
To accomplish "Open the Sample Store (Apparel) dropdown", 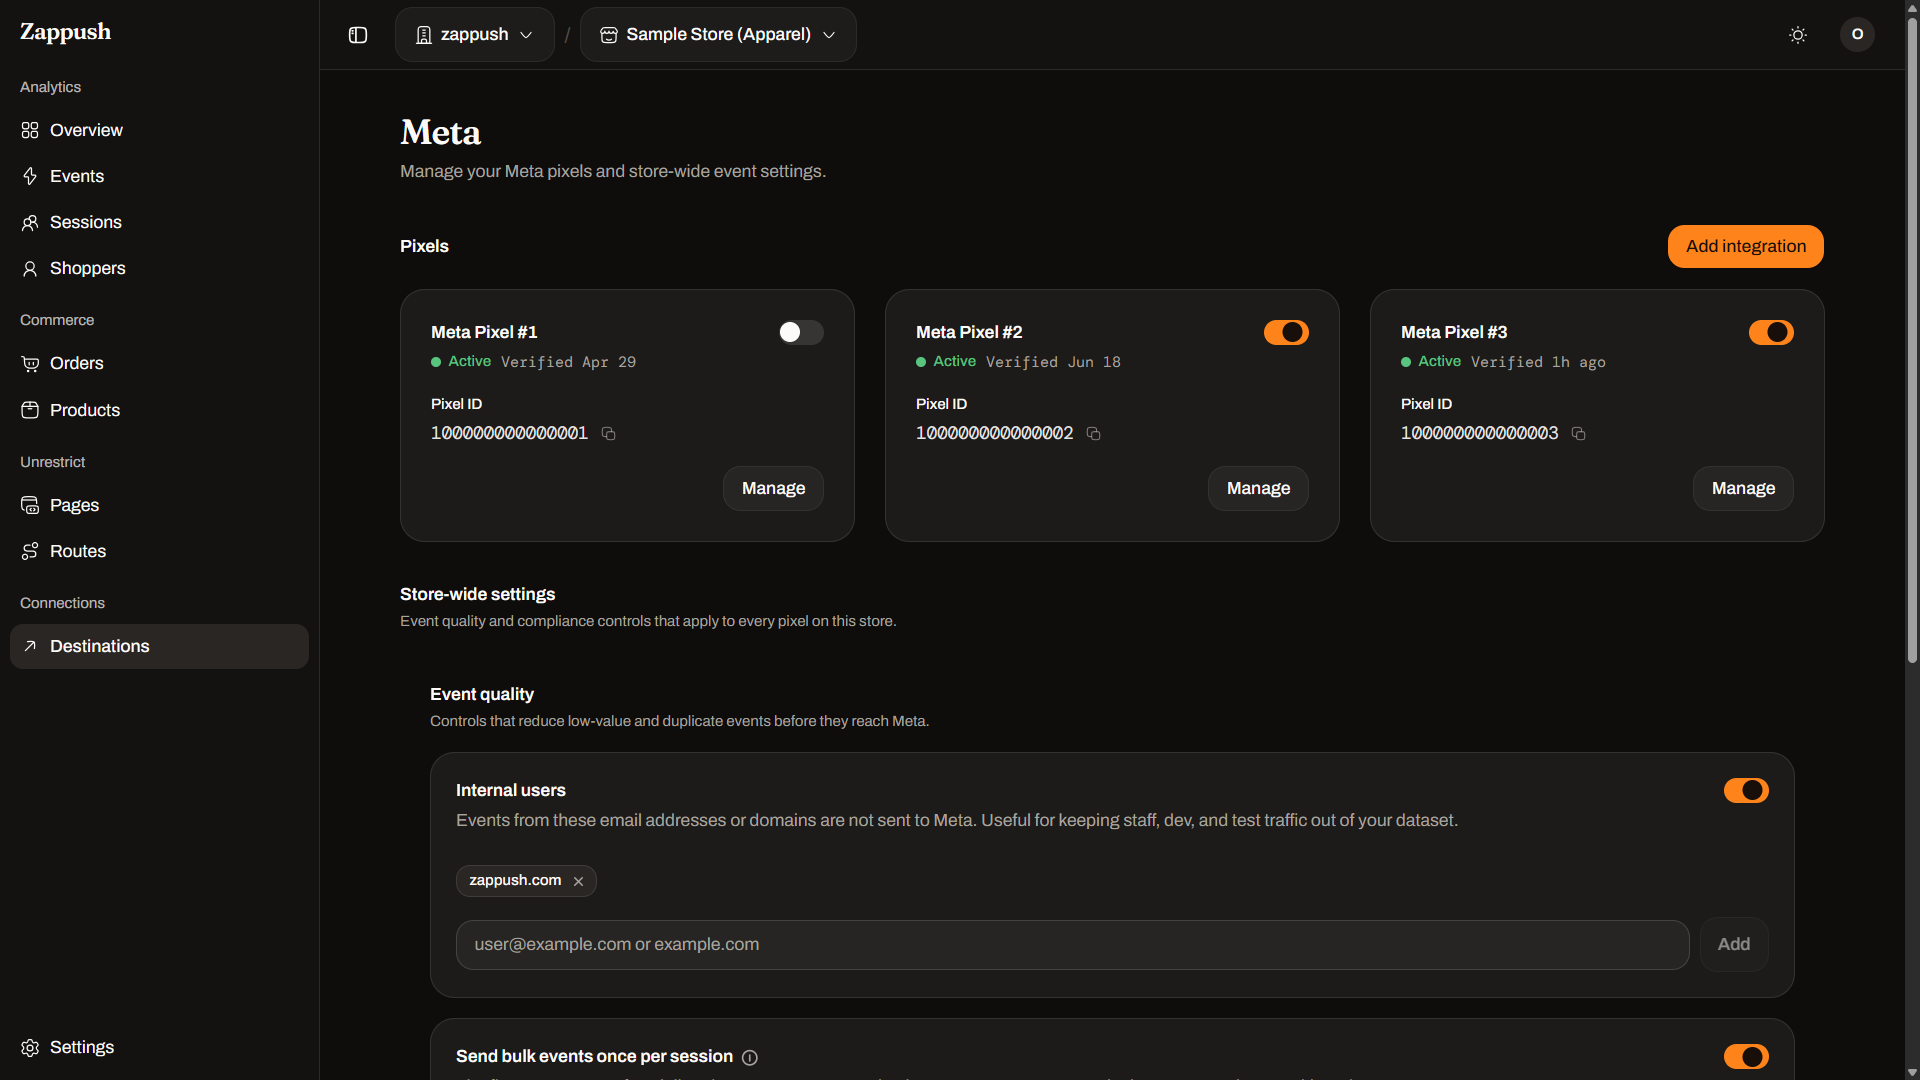I will click(718, 35).
